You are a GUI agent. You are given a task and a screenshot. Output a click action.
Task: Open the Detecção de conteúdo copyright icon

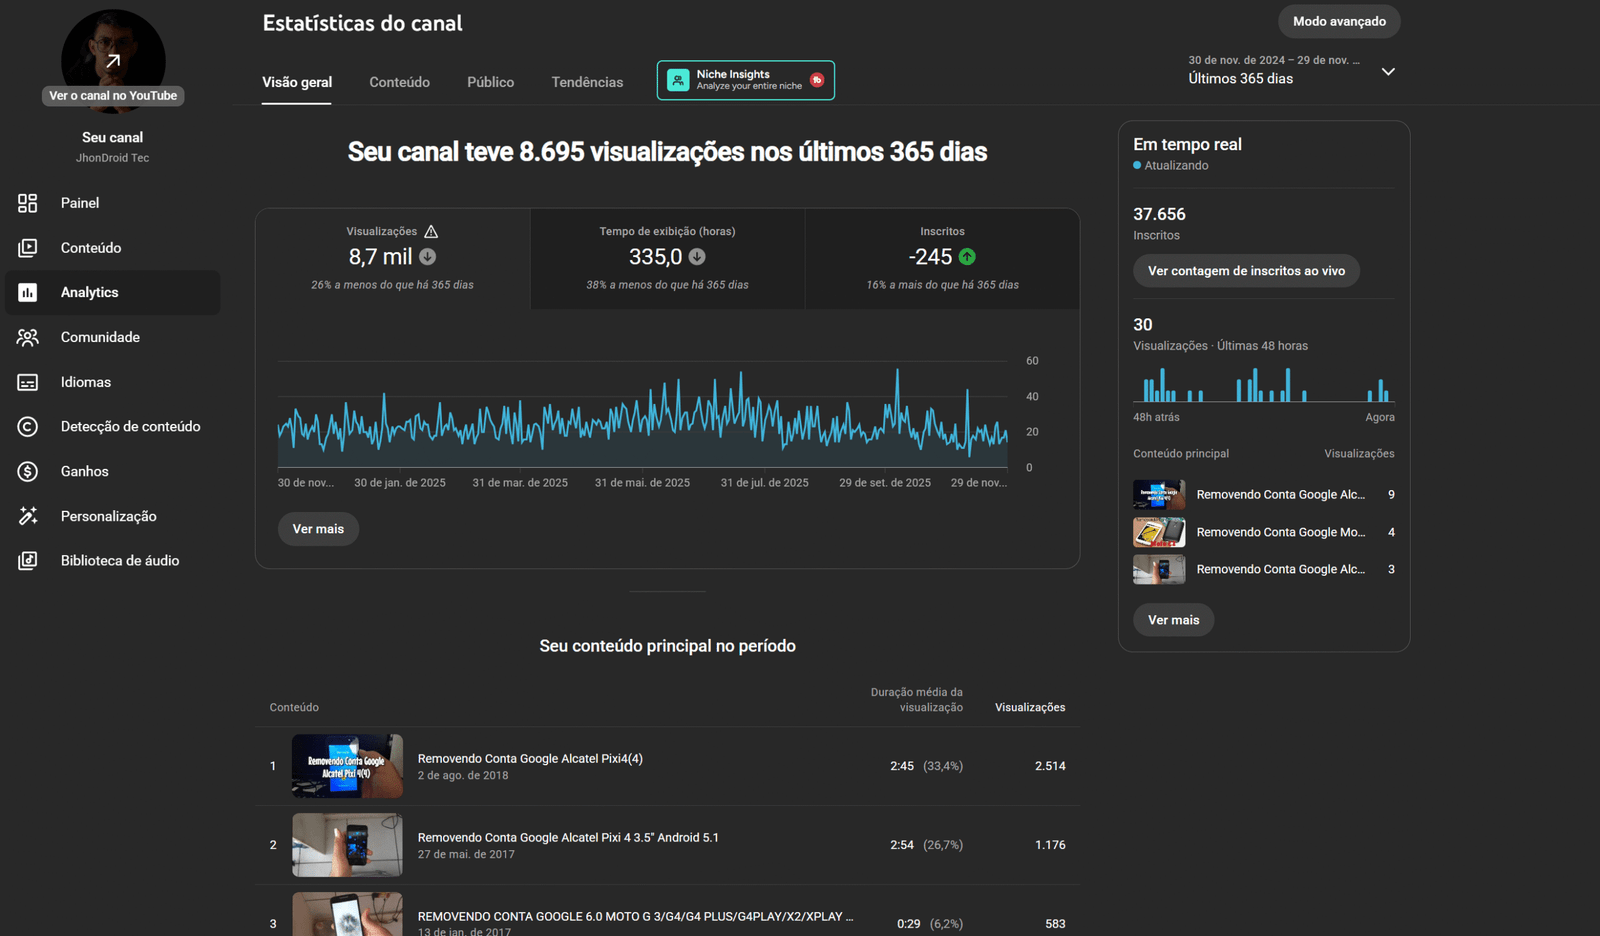pos(28,427)
